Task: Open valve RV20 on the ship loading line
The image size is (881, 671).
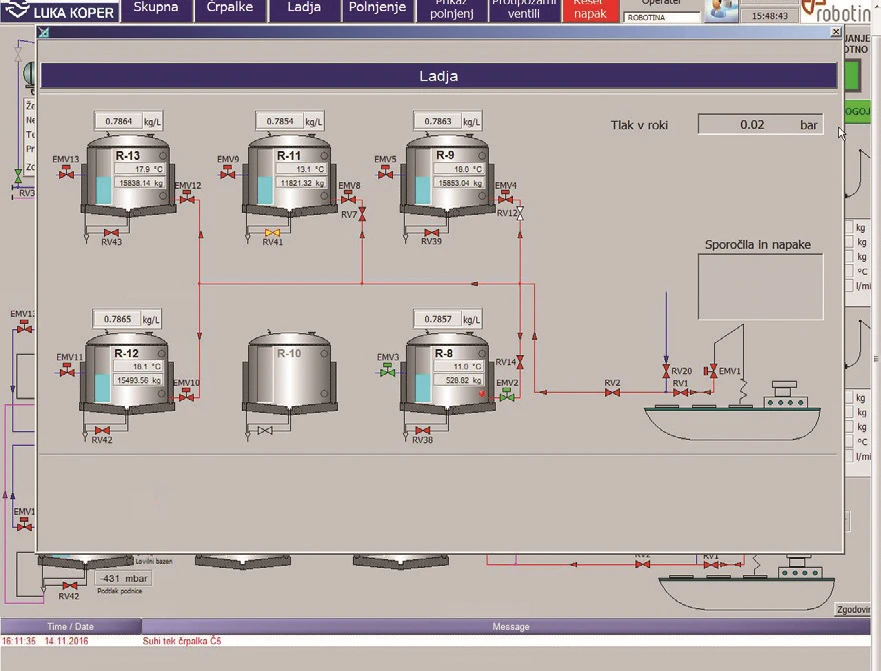Action: tap(666, 371)
